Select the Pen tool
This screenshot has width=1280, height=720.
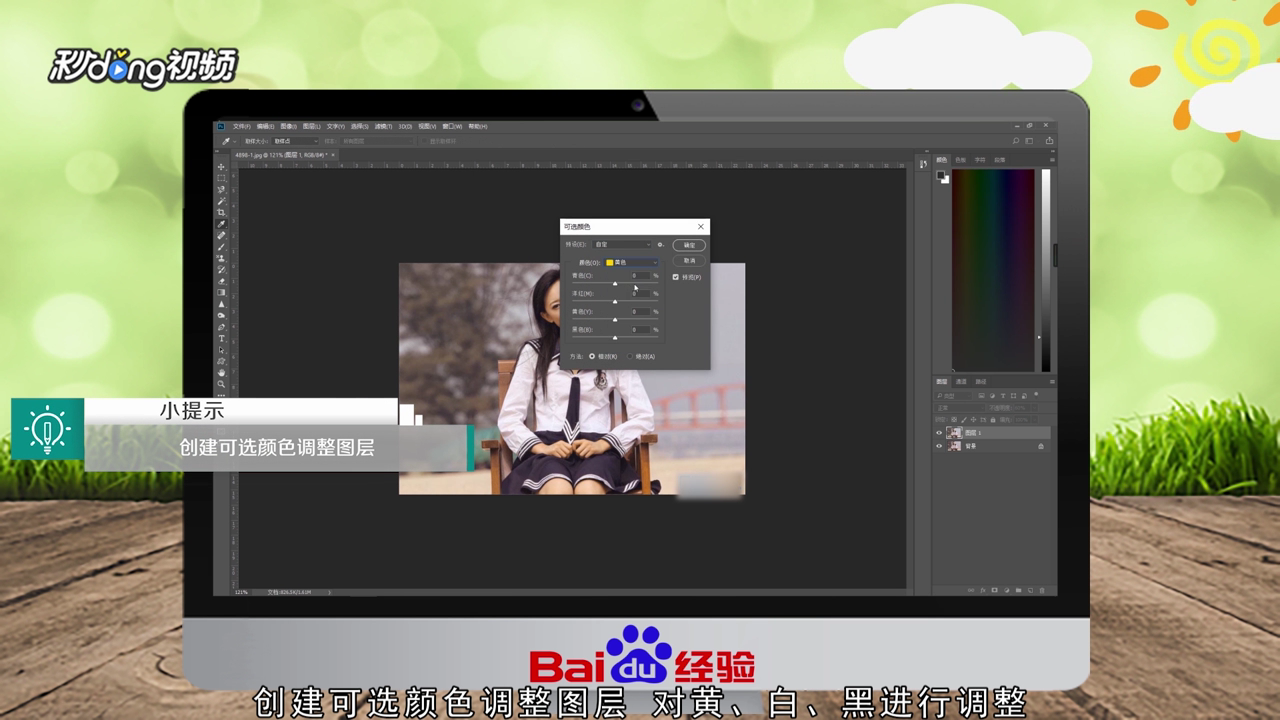[221, 327]
